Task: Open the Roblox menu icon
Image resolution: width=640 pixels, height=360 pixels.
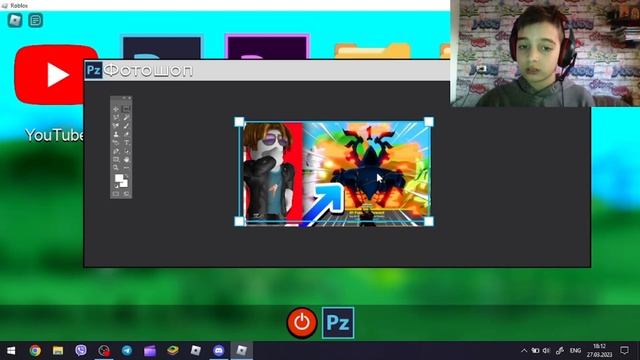Action: pyautogui.click(x=15, y=20)
